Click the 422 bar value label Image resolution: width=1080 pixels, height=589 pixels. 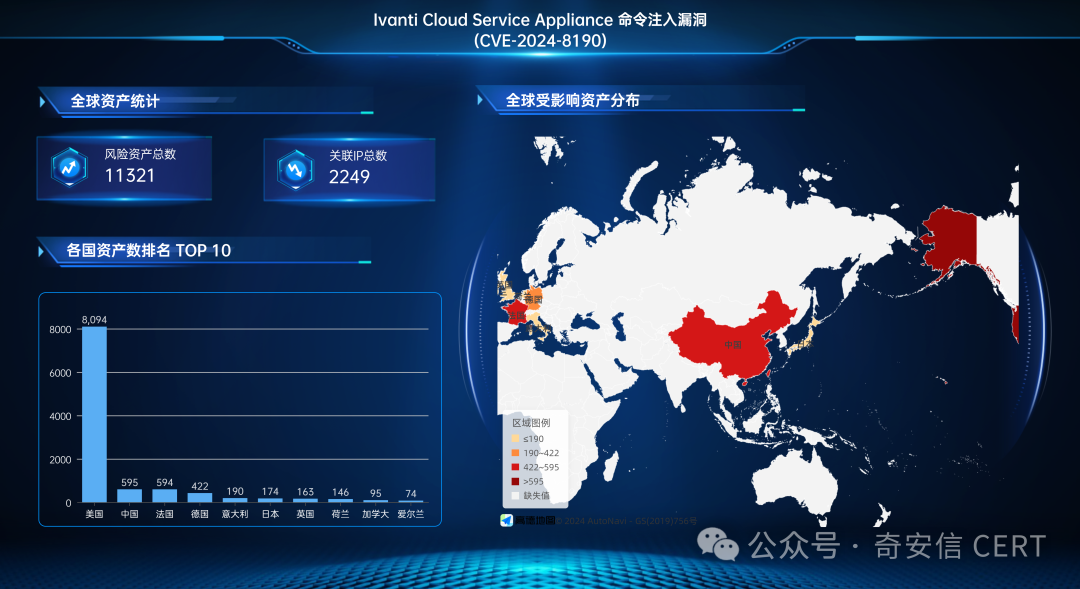(x=200, y=486)
